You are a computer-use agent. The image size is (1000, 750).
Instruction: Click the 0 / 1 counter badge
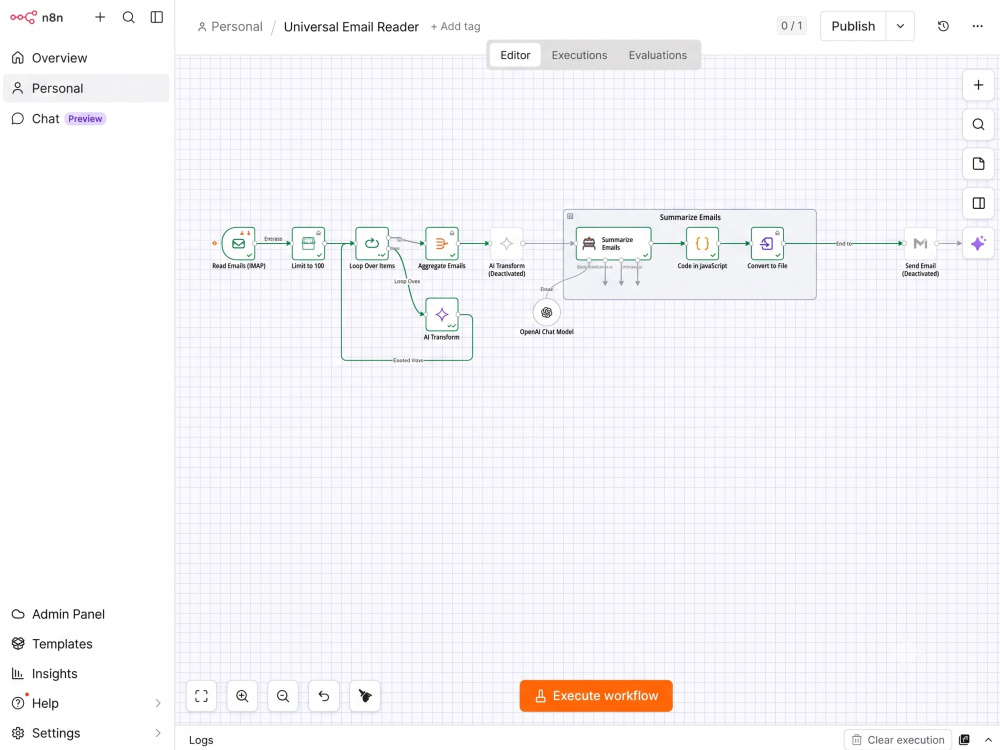point(791,26)
